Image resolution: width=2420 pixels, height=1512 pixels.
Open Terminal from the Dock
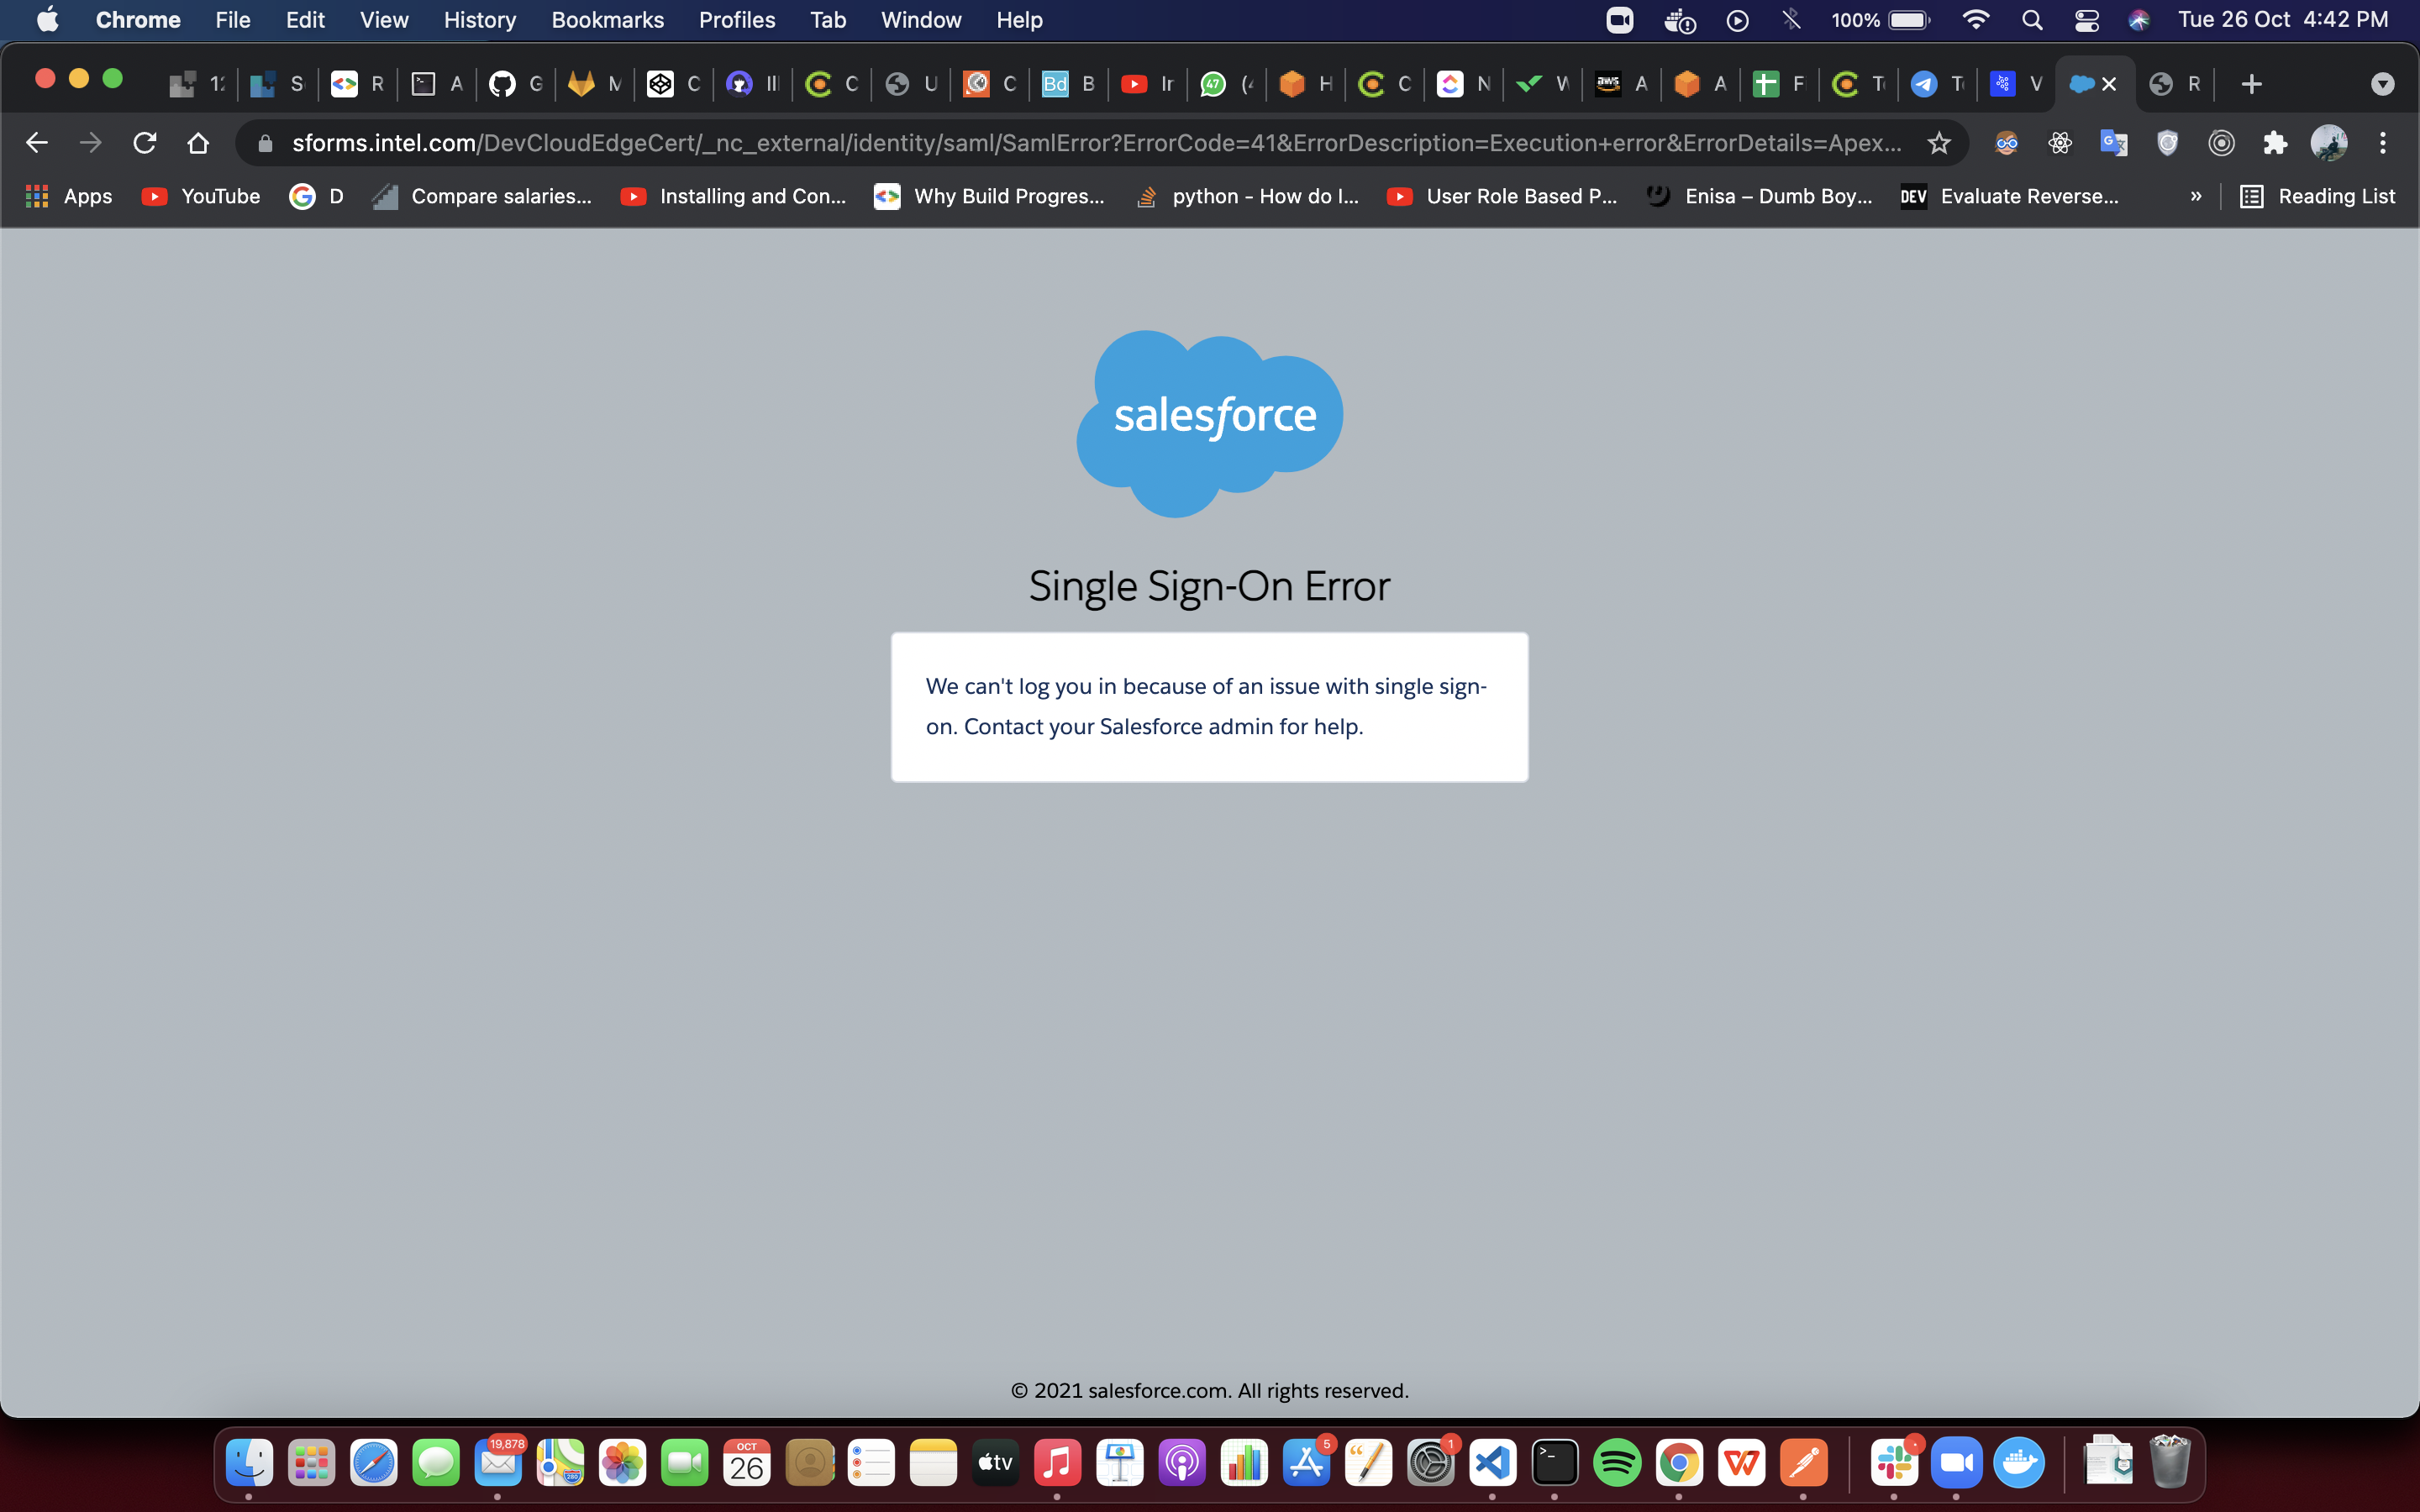(x=1556, y=1462)
